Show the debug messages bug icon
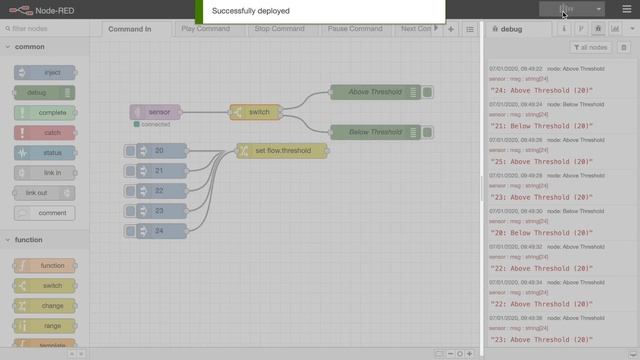 [x=598, y=29]
